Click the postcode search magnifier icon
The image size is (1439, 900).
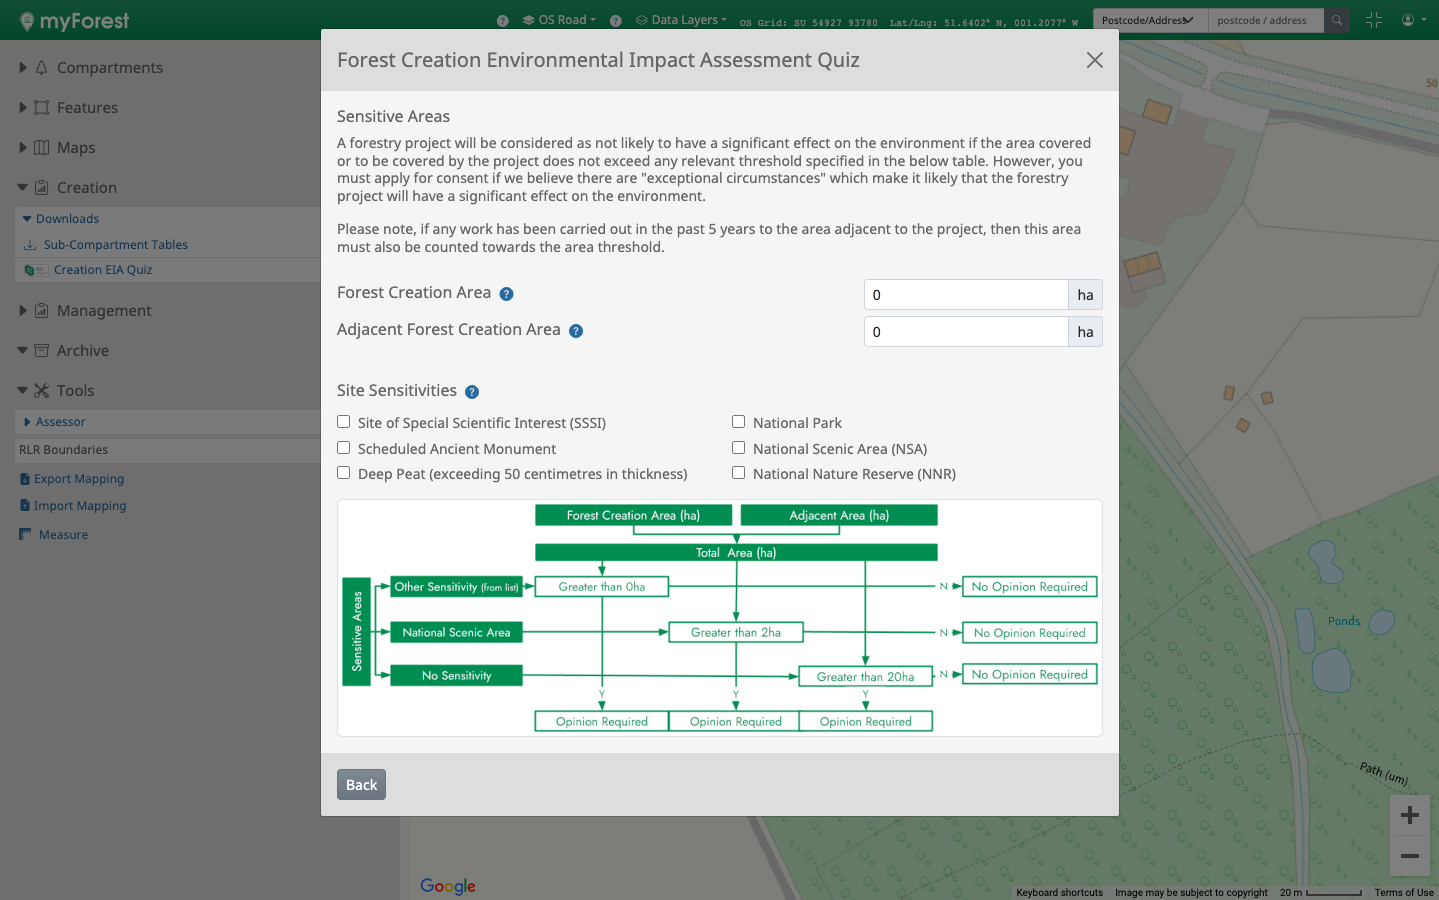coord(1337,20)
